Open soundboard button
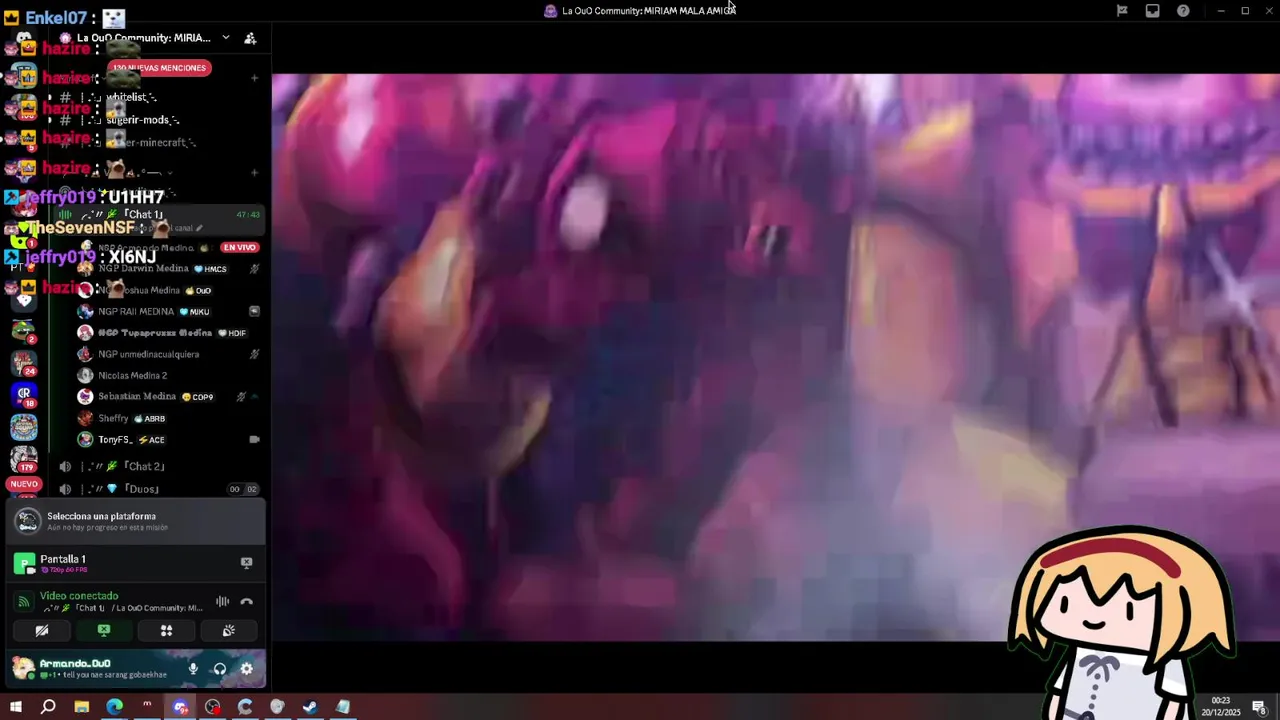The width and height of the screenshot is (1280, 720). point(228,631)
